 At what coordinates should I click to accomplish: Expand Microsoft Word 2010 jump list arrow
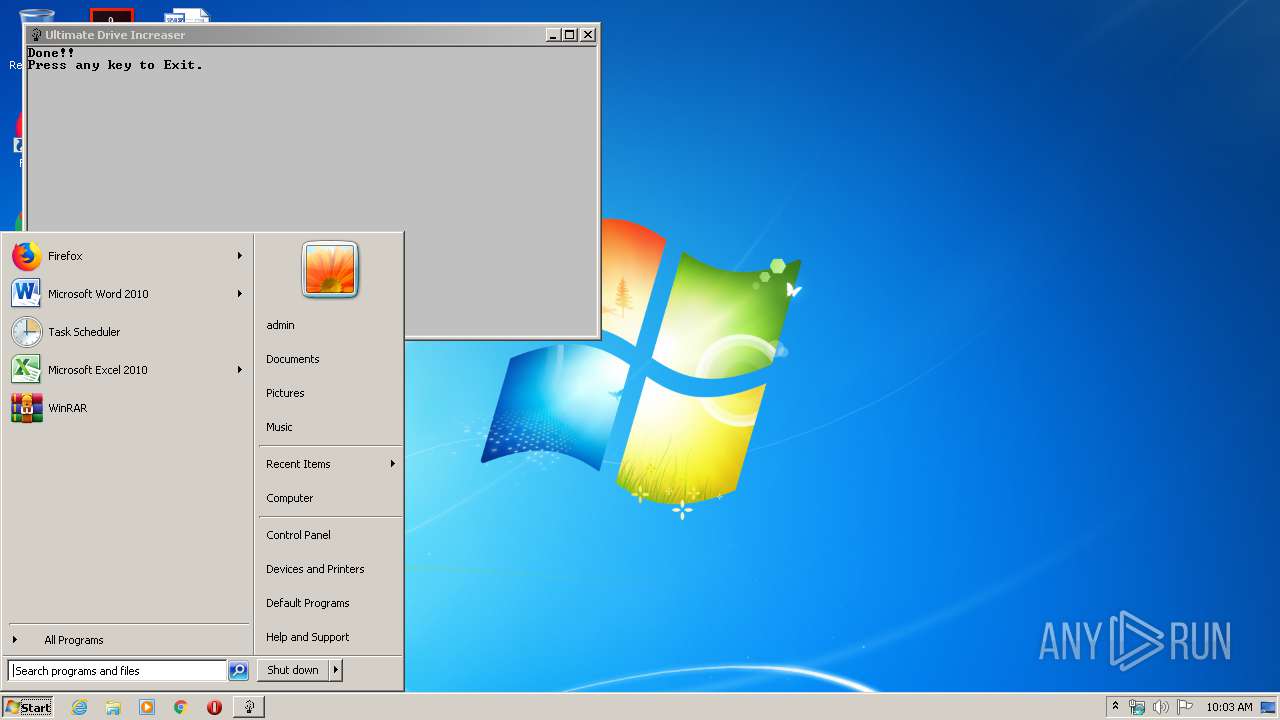point(240,294)
